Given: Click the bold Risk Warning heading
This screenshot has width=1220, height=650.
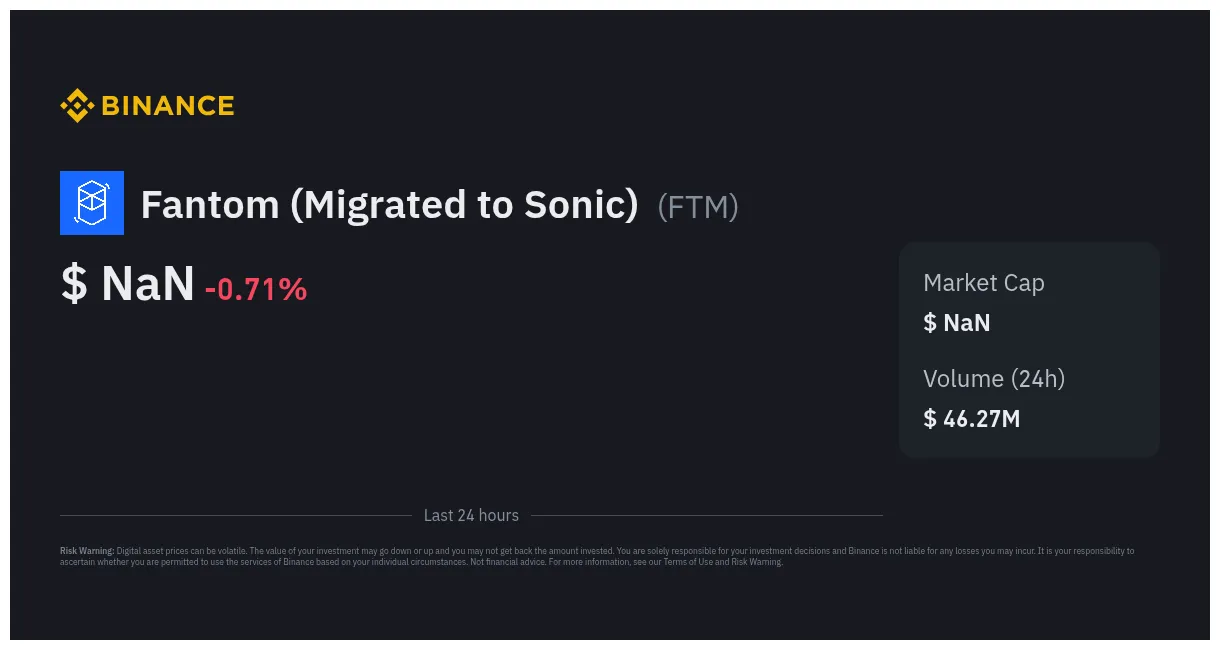Looking at the screenshot, I should click(x=87, y=551).
